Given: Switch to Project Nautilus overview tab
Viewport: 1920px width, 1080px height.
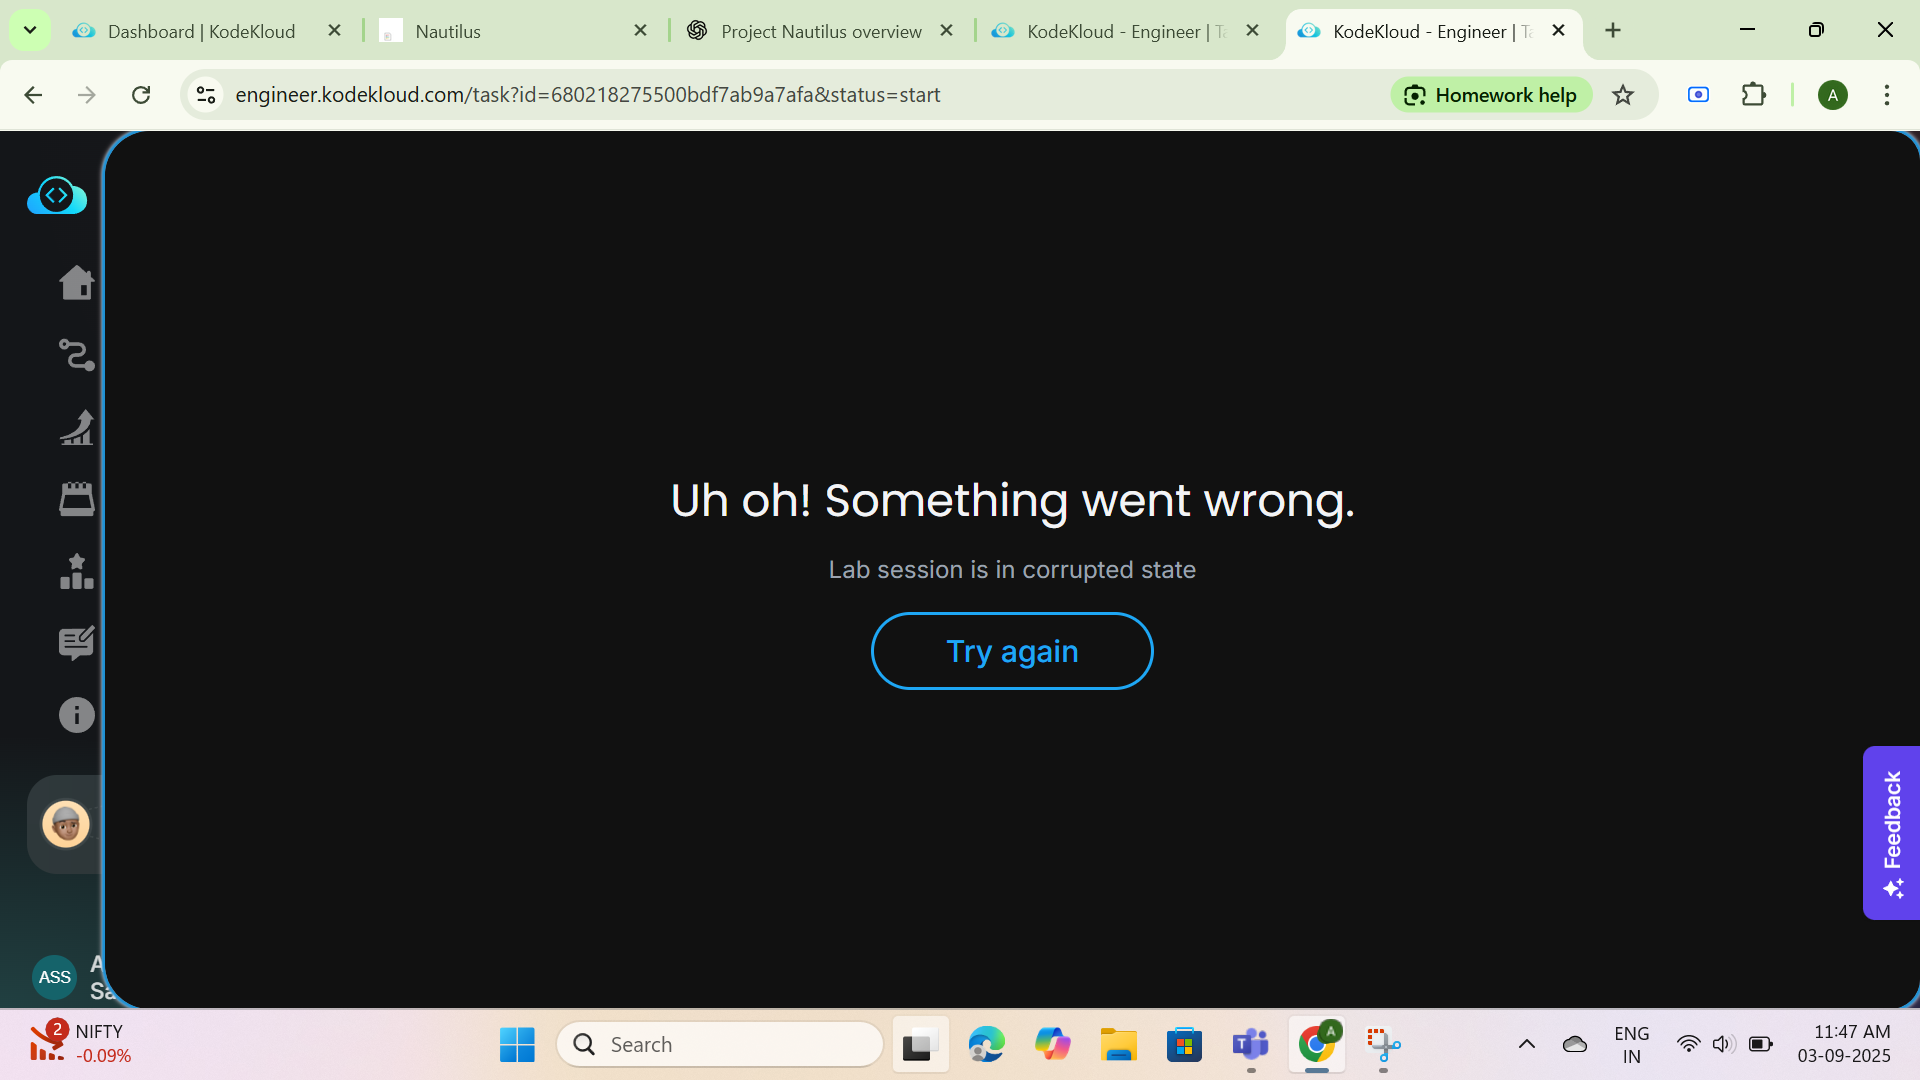Looking at the screenshot, I should (x=820, y=31).
